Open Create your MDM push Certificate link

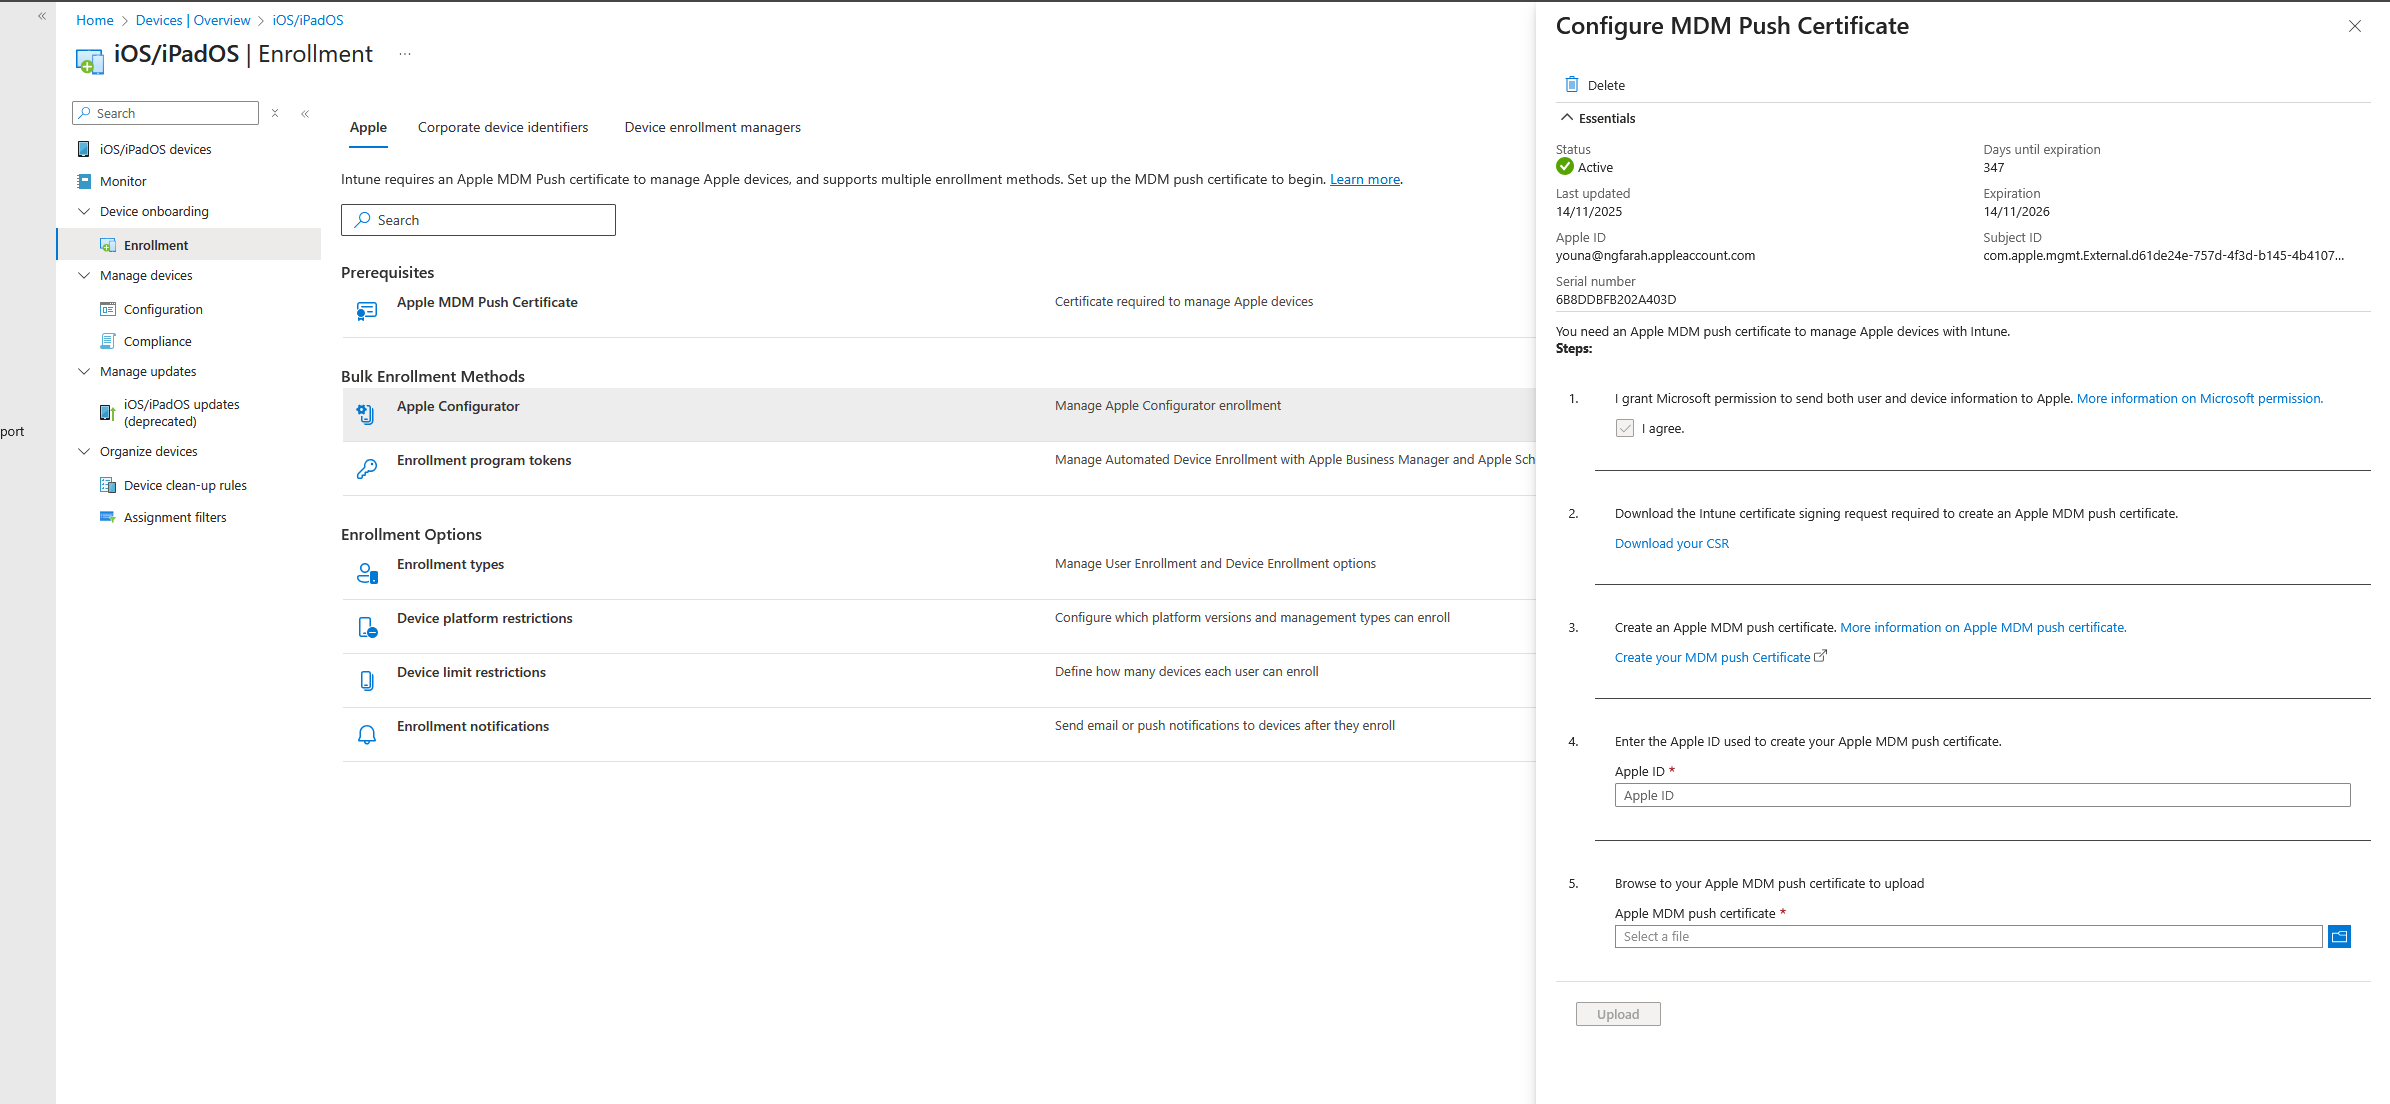[x=1712, y=658]
